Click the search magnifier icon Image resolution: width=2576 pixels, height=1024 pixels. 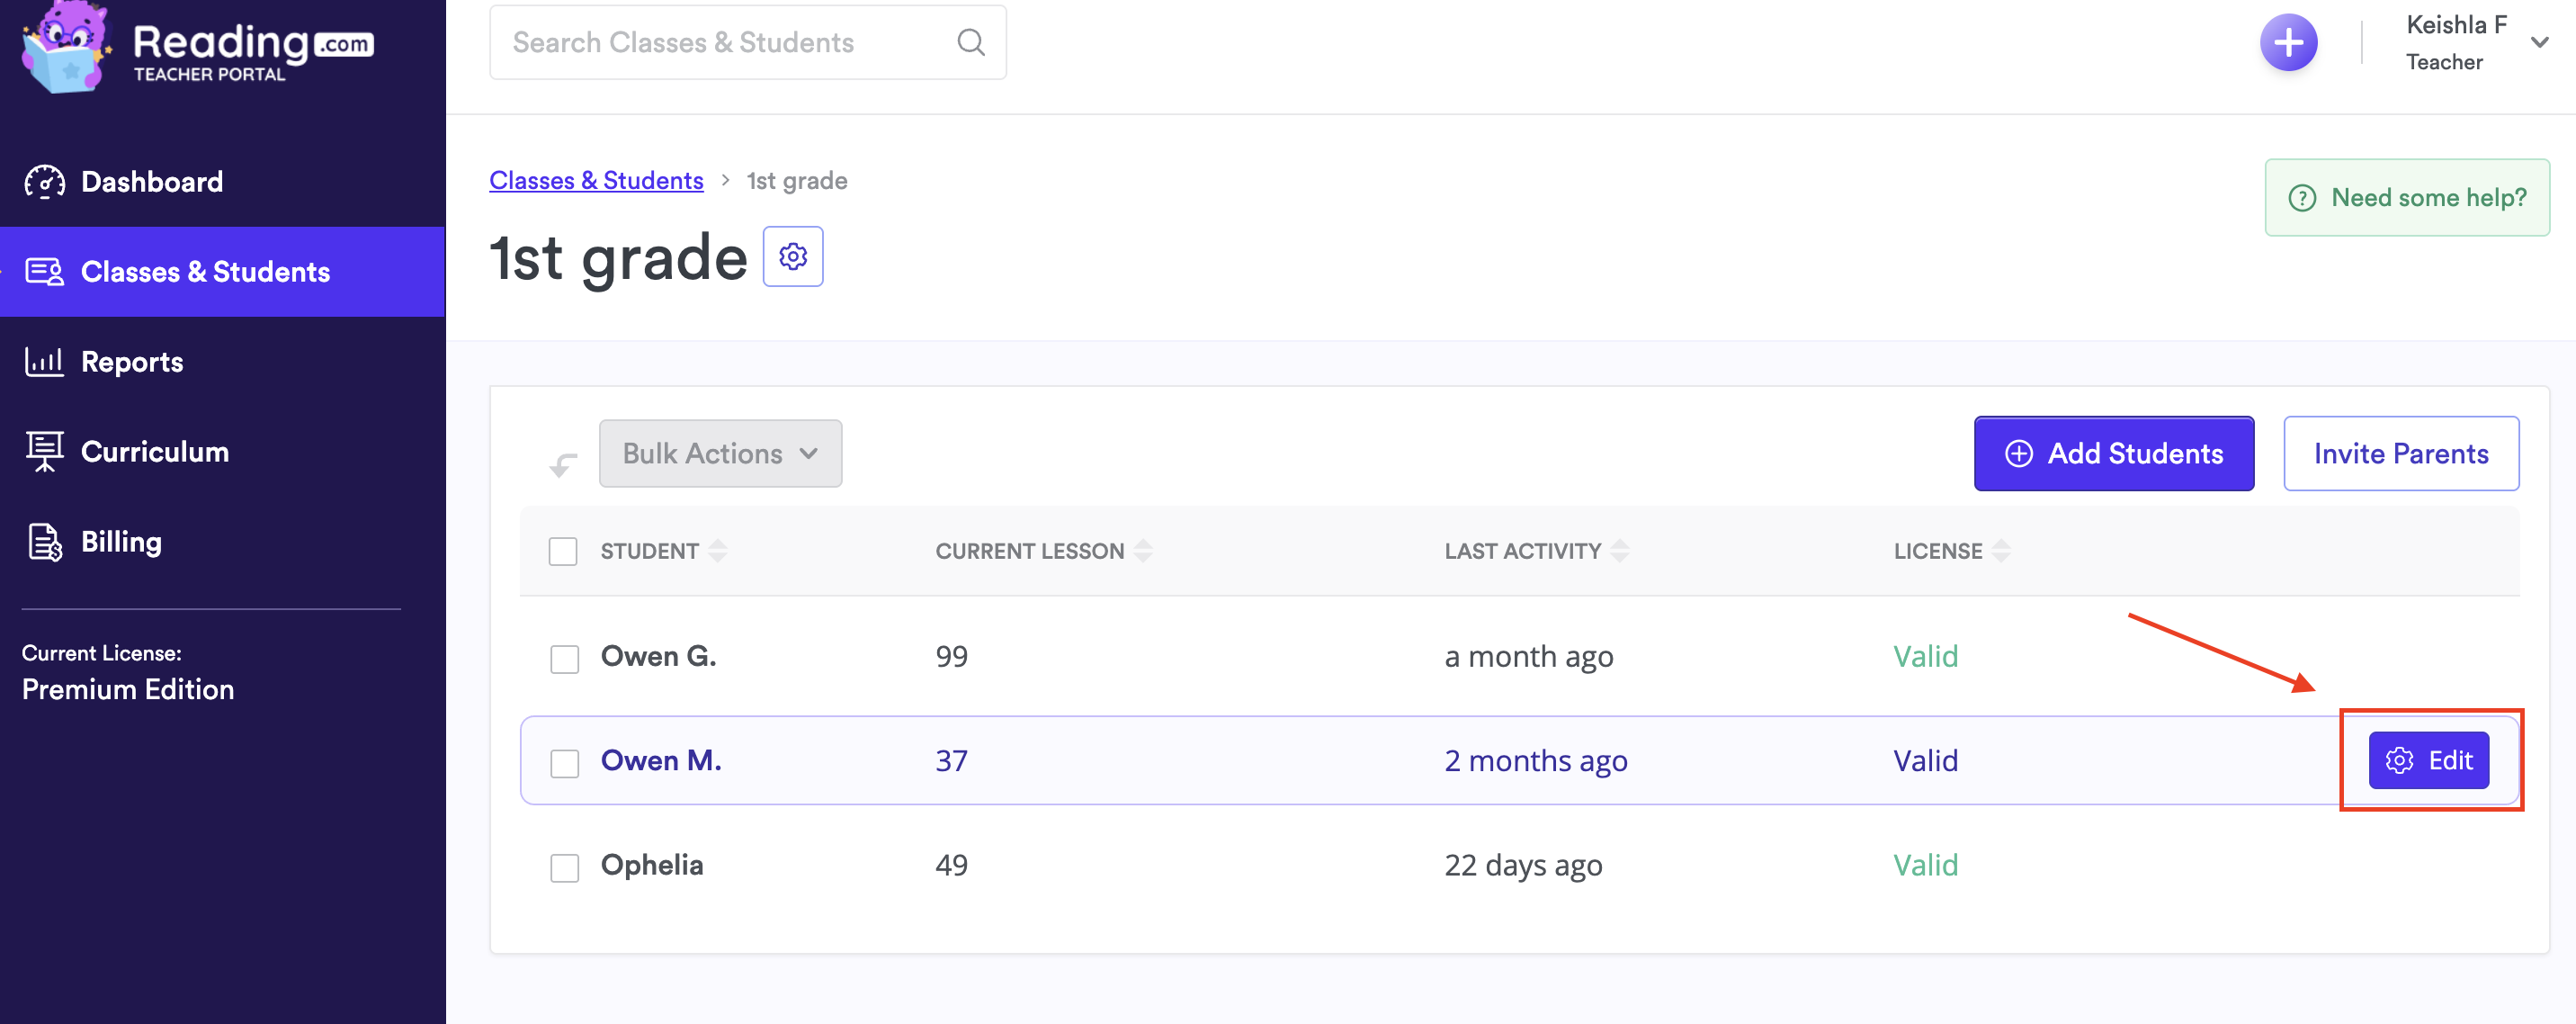coord(970,42)
